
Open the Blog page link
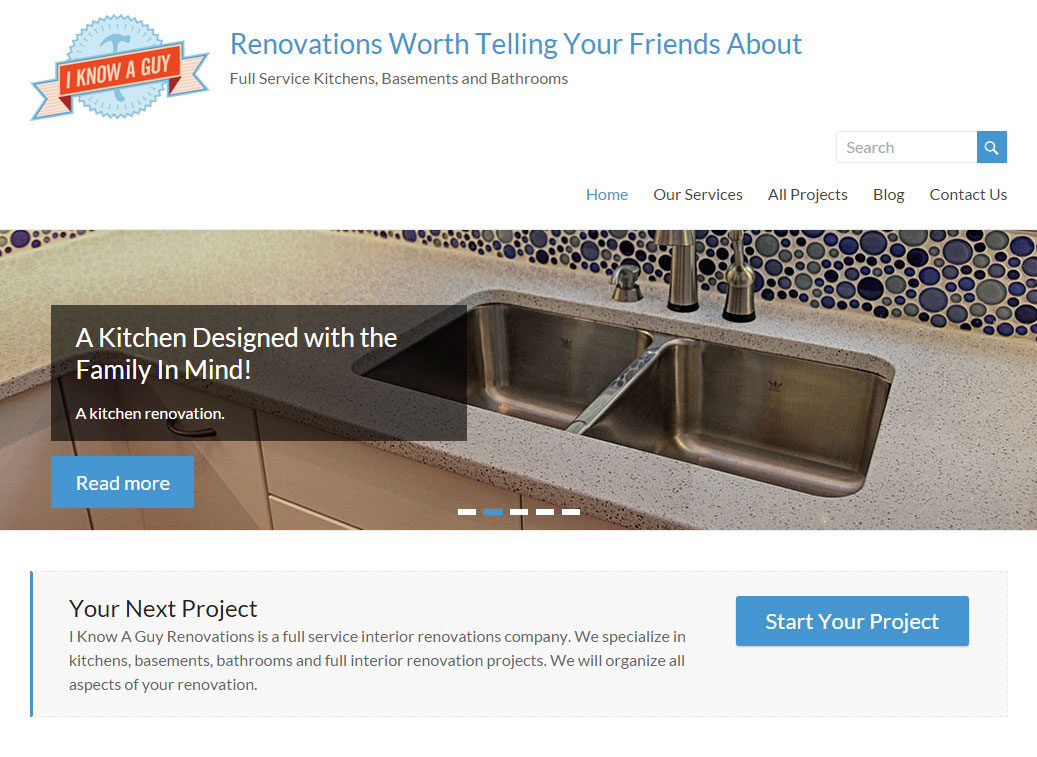[888, 195]
